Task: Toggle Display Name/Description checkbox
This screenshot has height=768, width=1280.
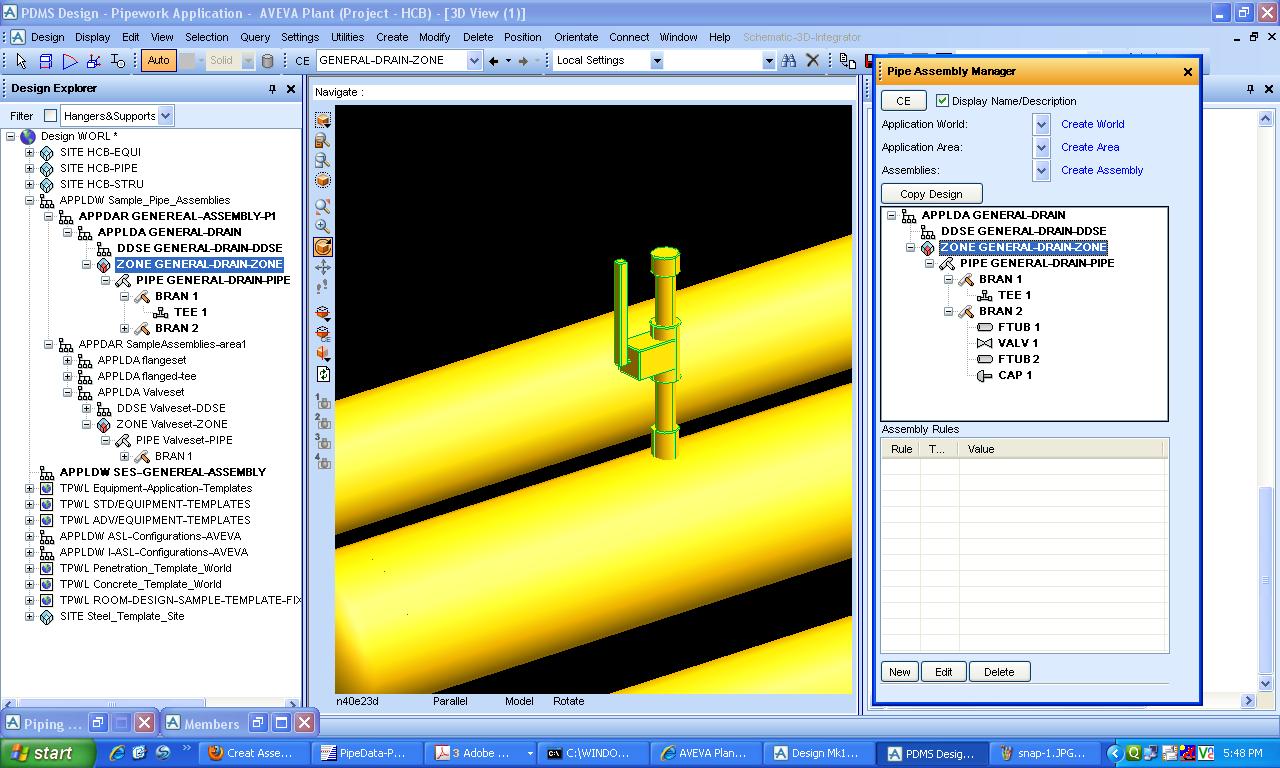Action: point(942,101)
